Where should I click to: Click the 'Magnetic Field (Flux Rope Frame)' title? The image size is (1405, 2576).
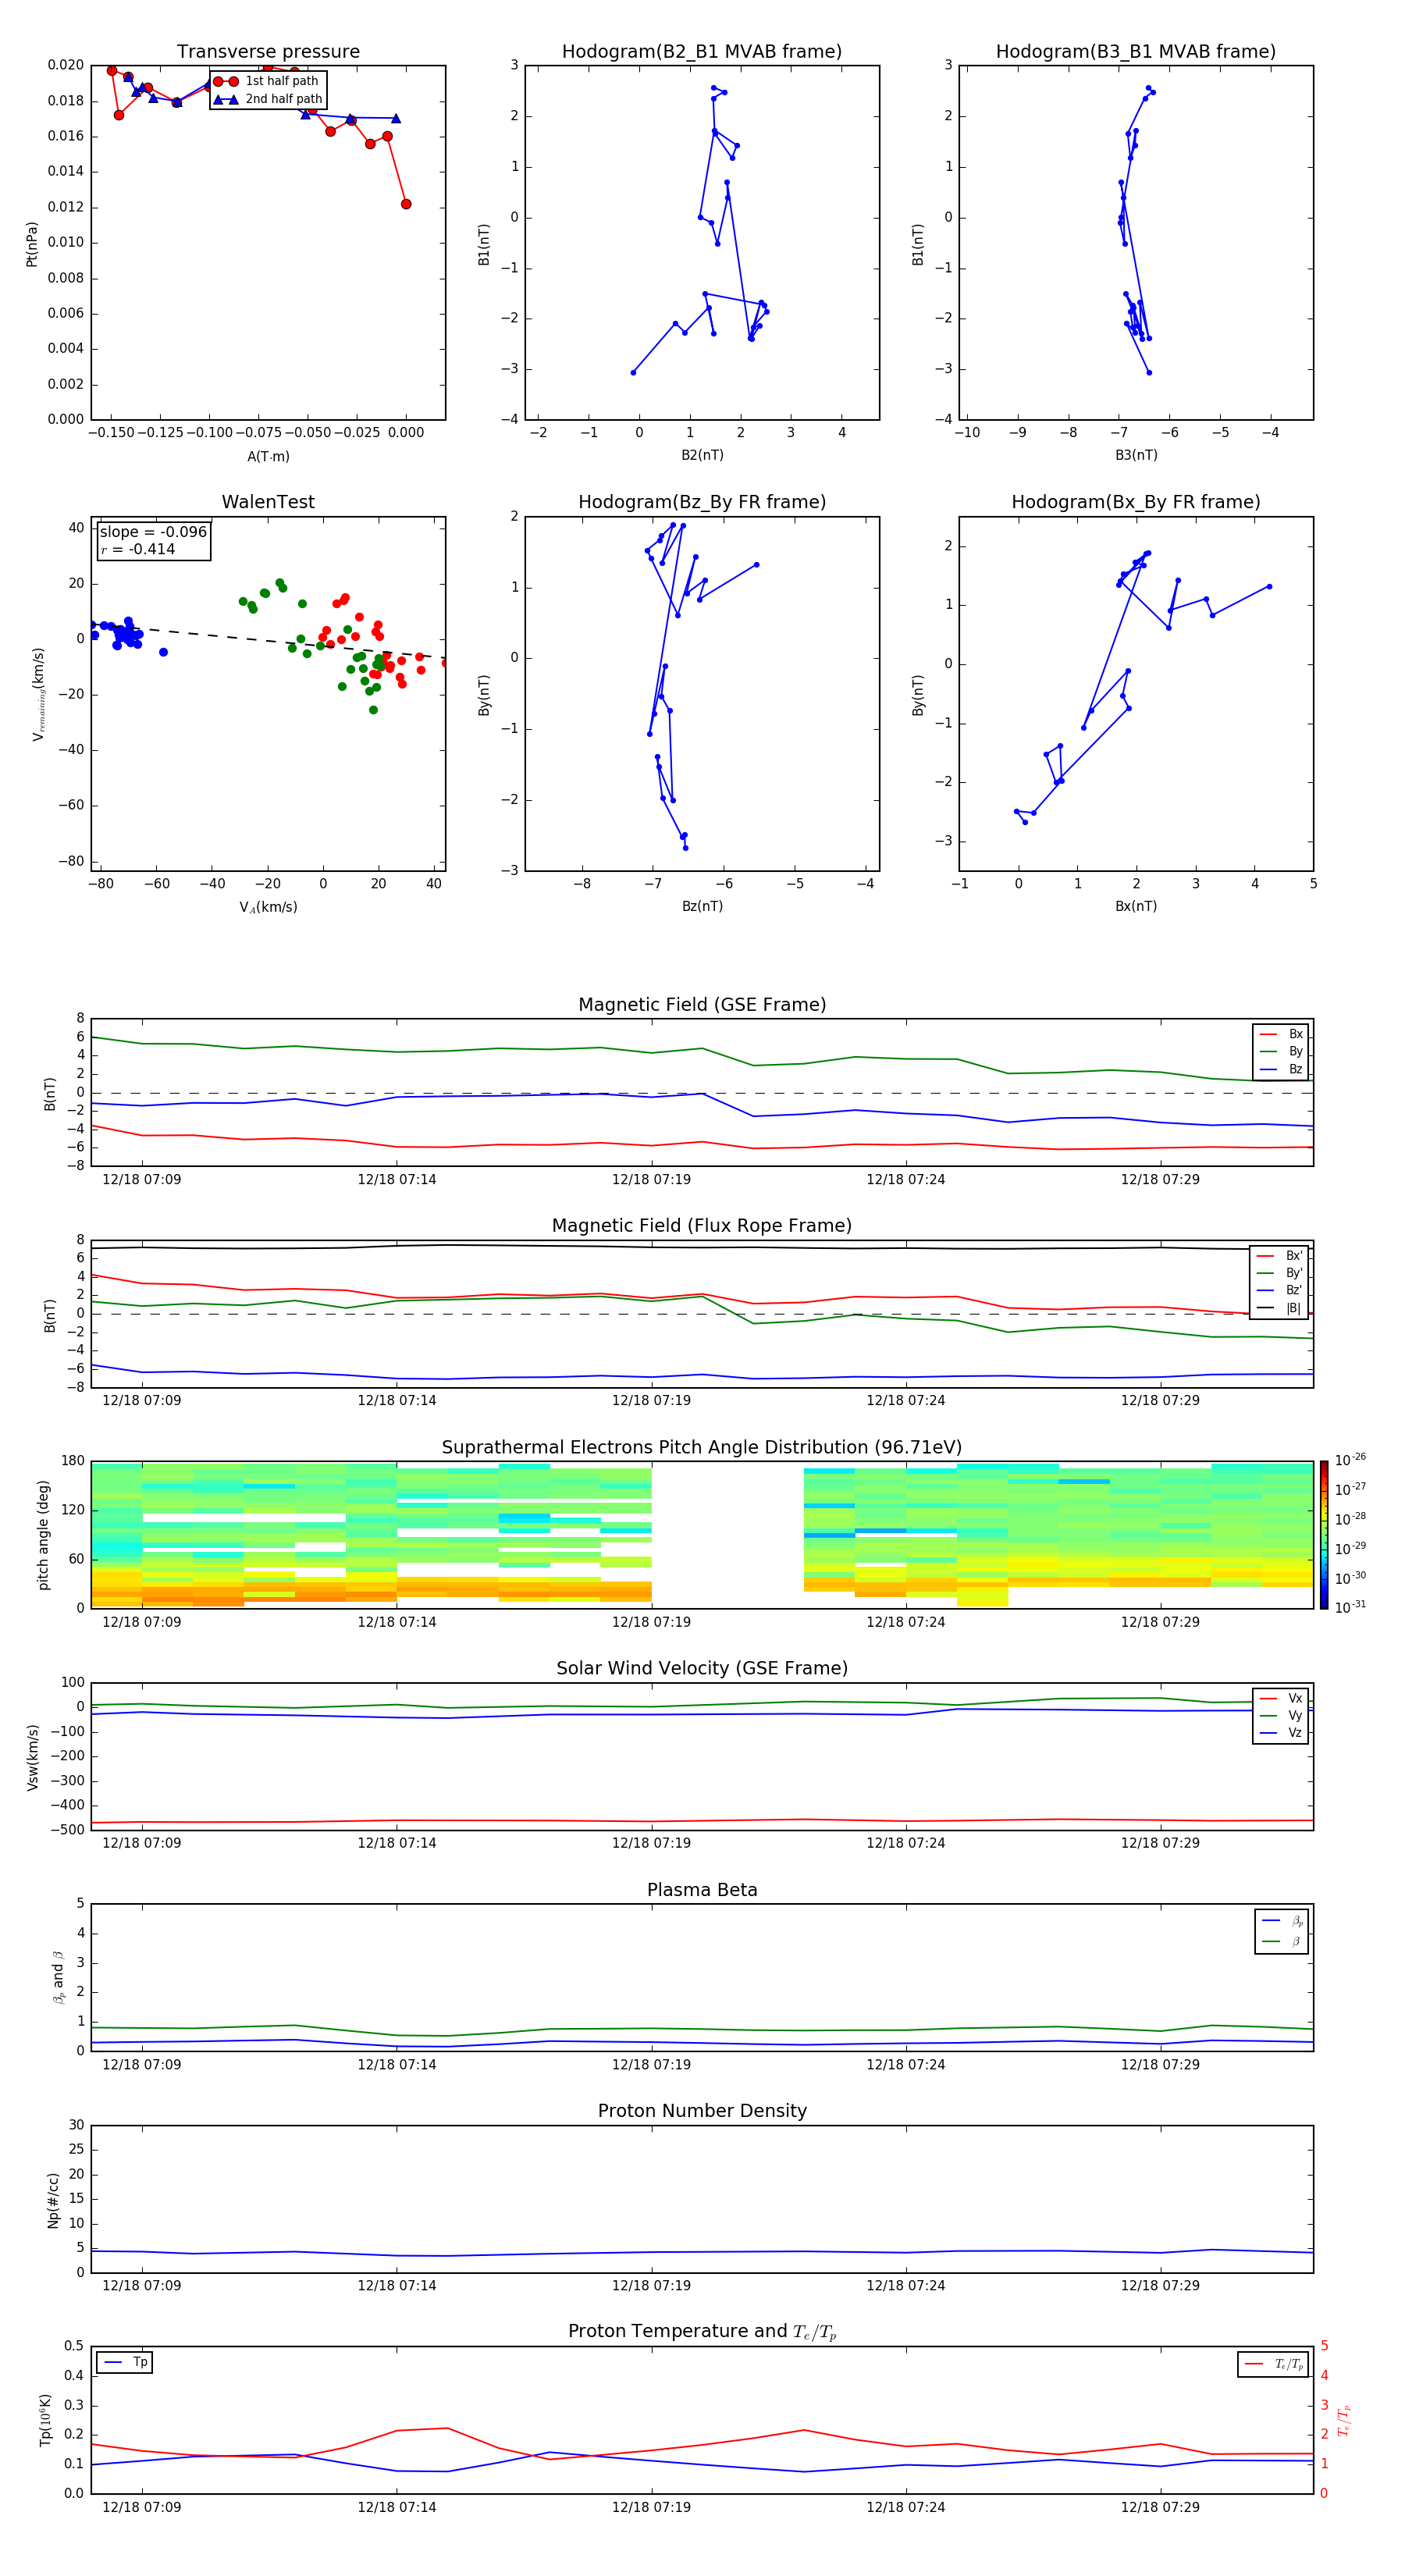(x=702, y=1226)
